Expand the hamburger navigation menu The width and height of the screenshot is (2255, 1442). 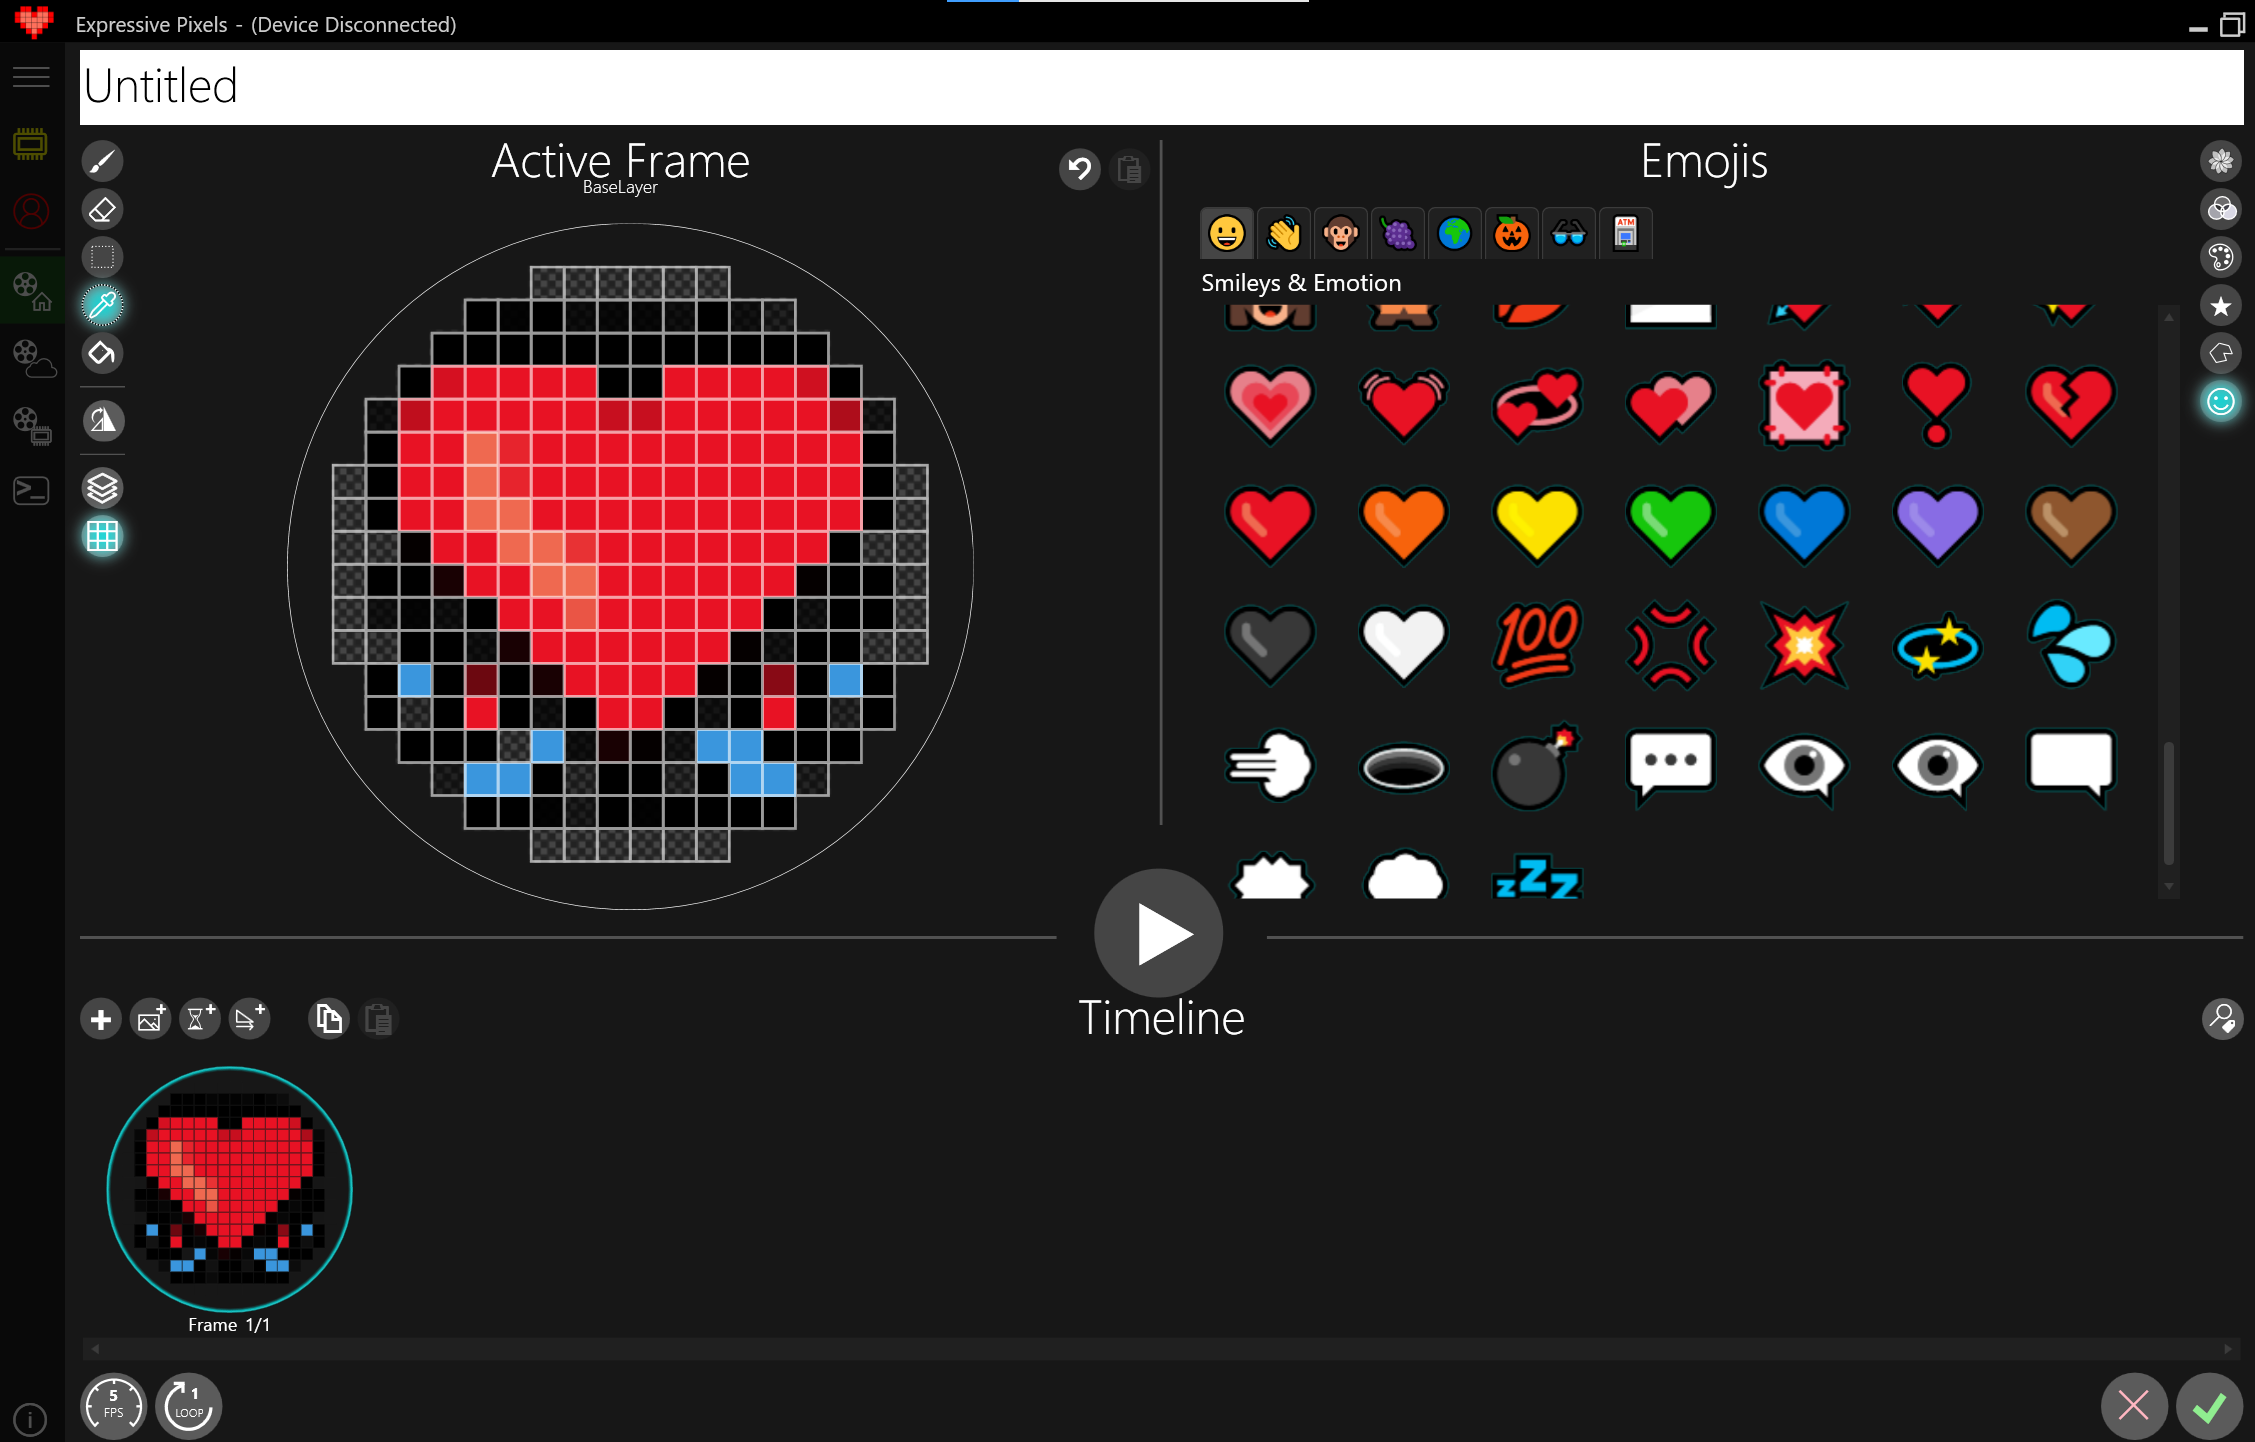(x=31, y=76)
